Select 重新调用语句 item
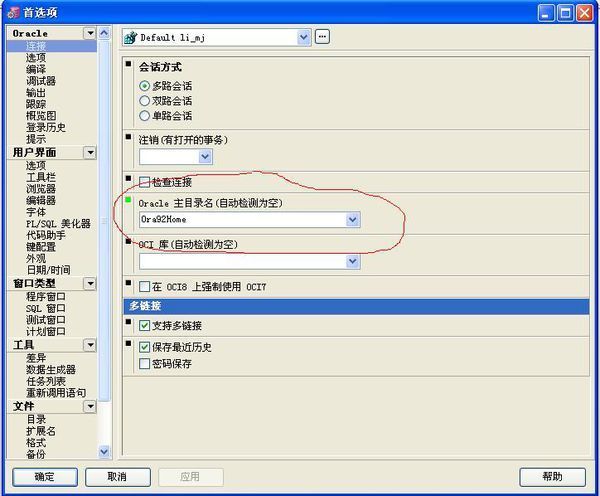This screenshot has width=600, height=496. pyautogui.click(x=56, y=393)
